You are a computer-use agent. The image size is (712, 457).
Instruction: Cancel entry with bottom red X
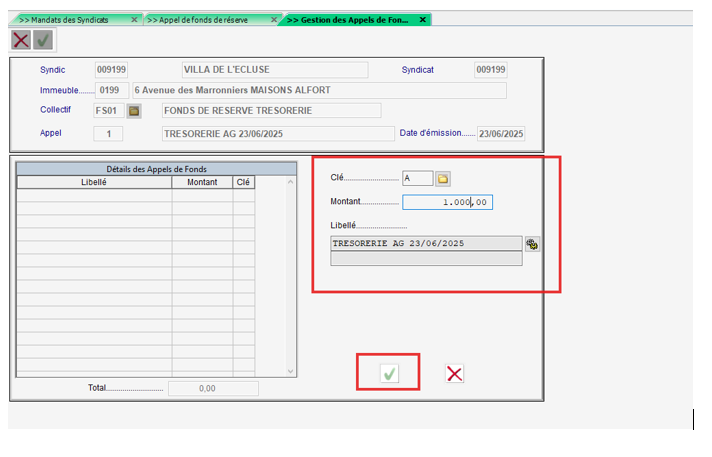(454, 373)
